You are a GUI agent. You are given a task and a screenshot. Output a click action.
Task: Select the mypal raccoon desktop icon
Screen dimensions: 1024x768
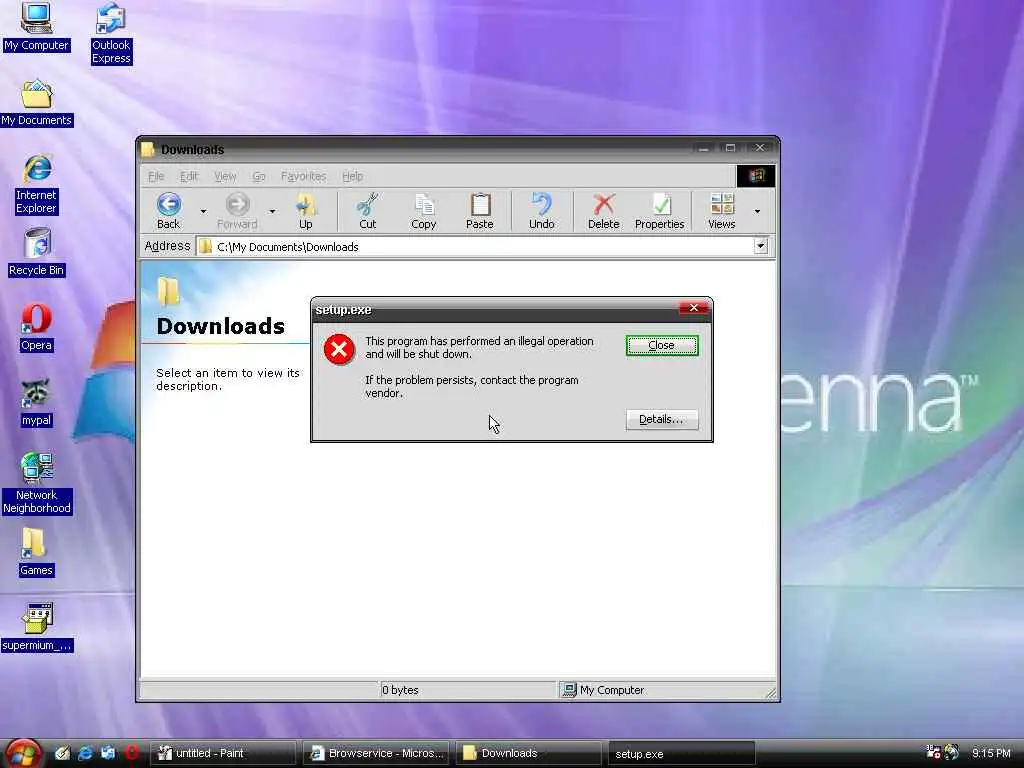click(36, 403)
